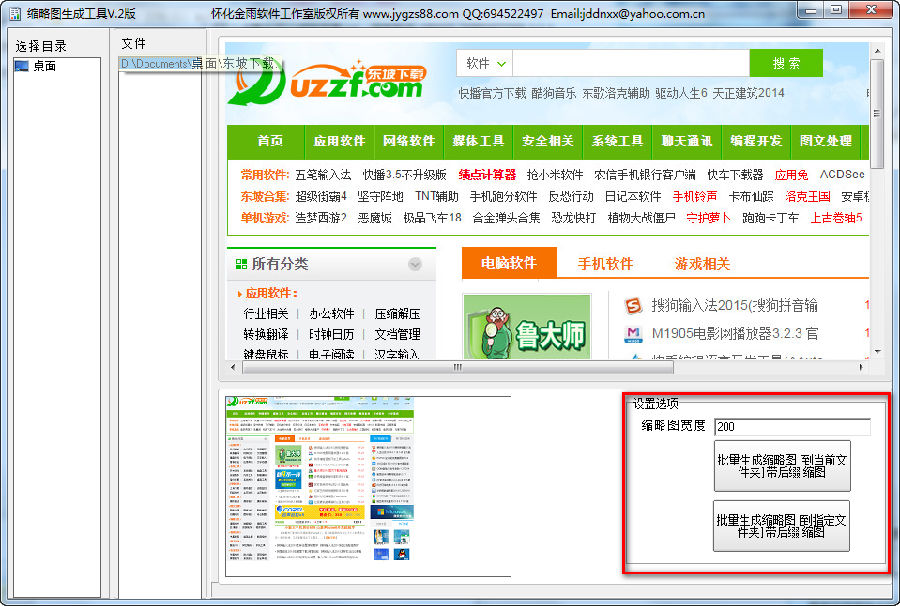The height and width of the screenshot is (606, 900).
Task: Click the generated webpage thumbnail preview
Action: pyautogui.click(x=320, y=478)
